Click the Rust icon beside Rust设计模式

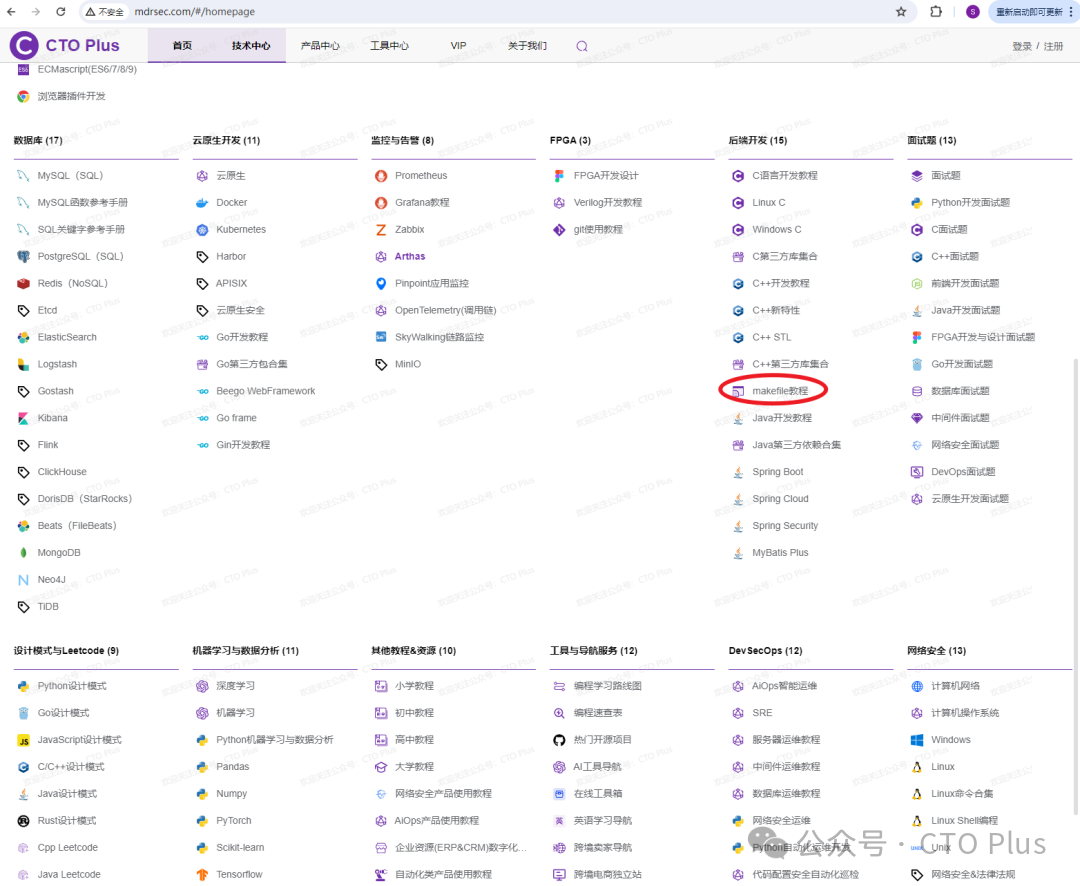point(23,821)
